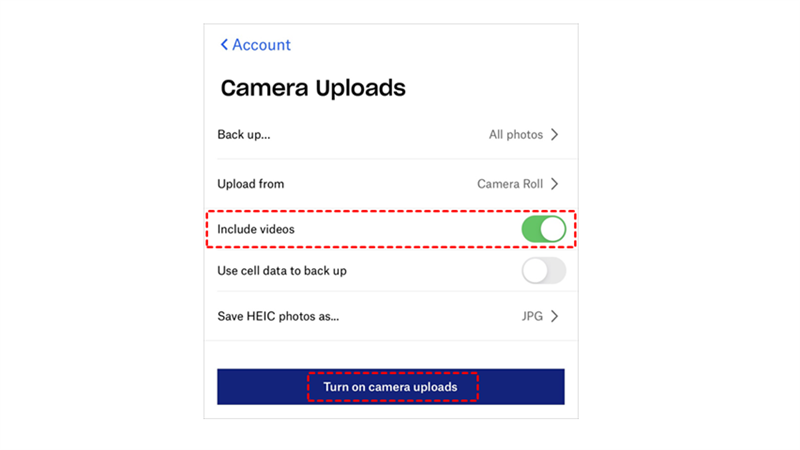Screen dimensions: 800x450
Task: Click the chevron on the Back up row
Action: (x=555, y=134)
